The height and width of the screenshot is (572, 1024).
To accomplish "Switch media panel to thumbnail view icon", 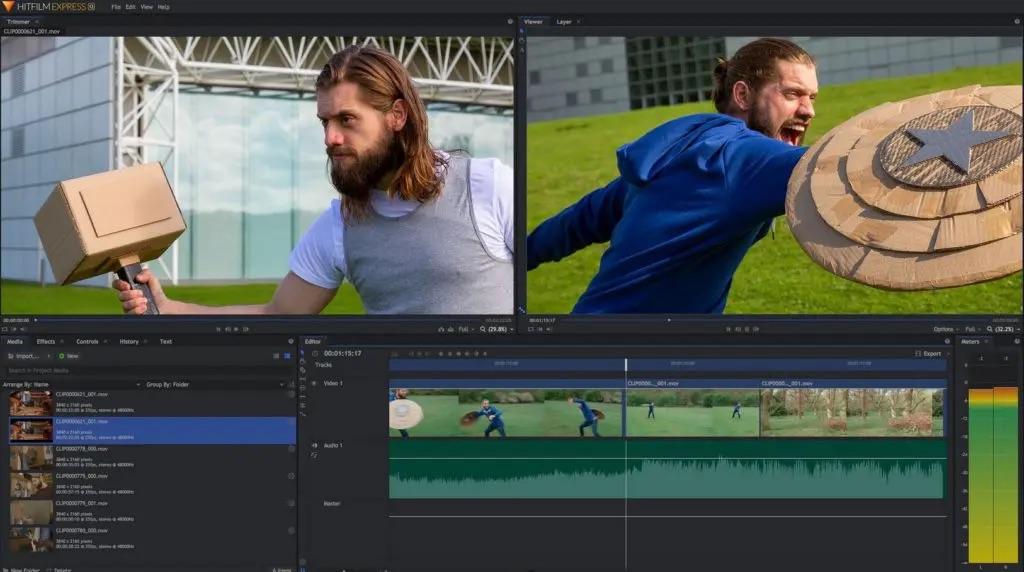I will [287, 356].
